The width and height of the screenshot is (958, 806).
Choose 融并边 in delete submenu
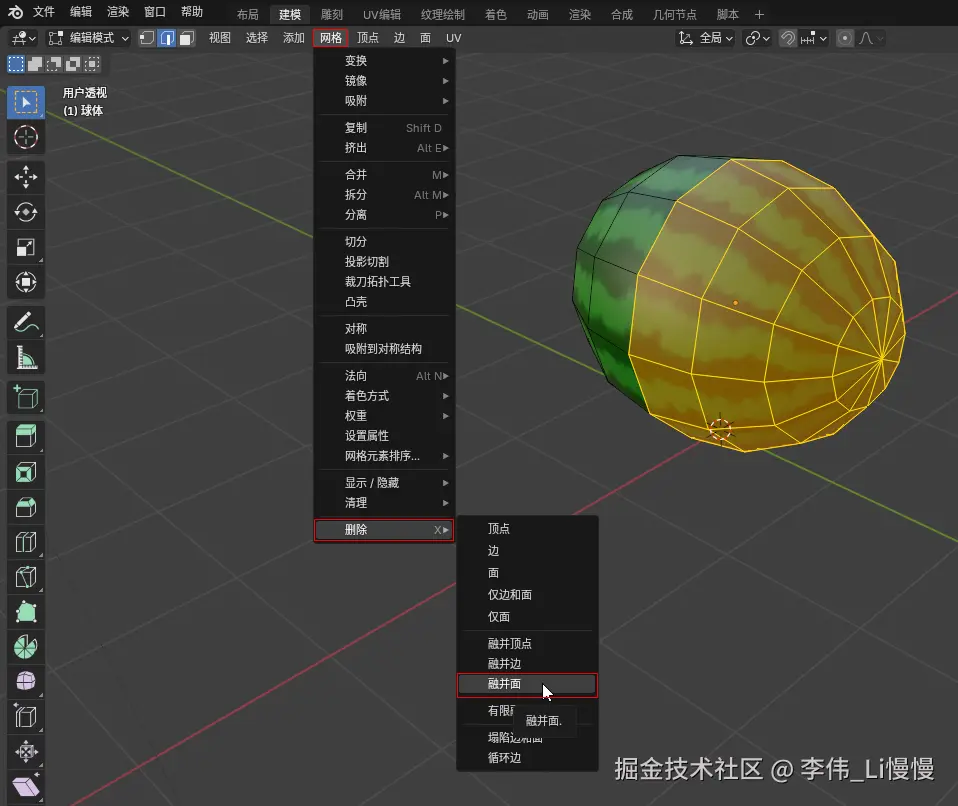[527, 664]
